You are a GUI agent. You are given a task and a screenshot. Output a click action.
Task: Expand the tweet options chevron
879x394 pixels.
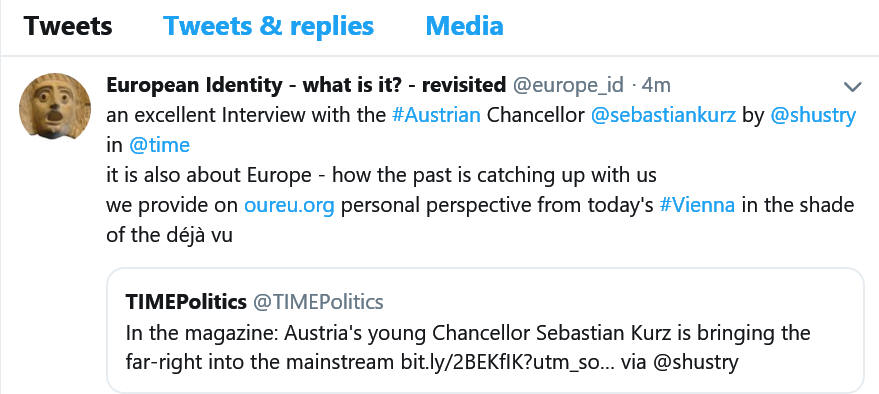pyautogui.click(x=852, y=86)
